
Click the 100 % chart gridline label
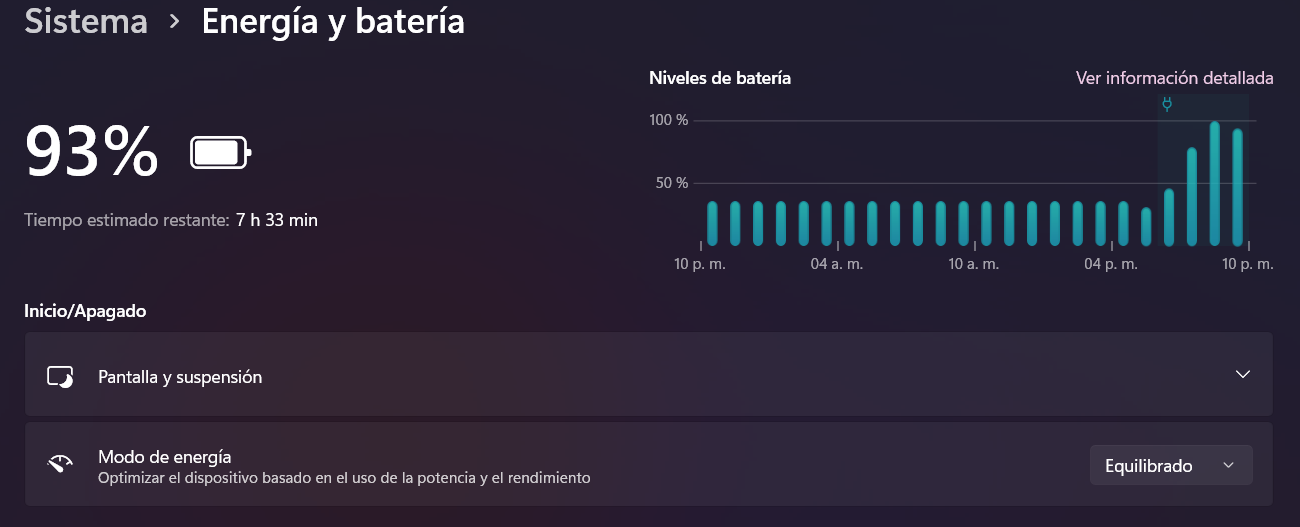point(669,121)
